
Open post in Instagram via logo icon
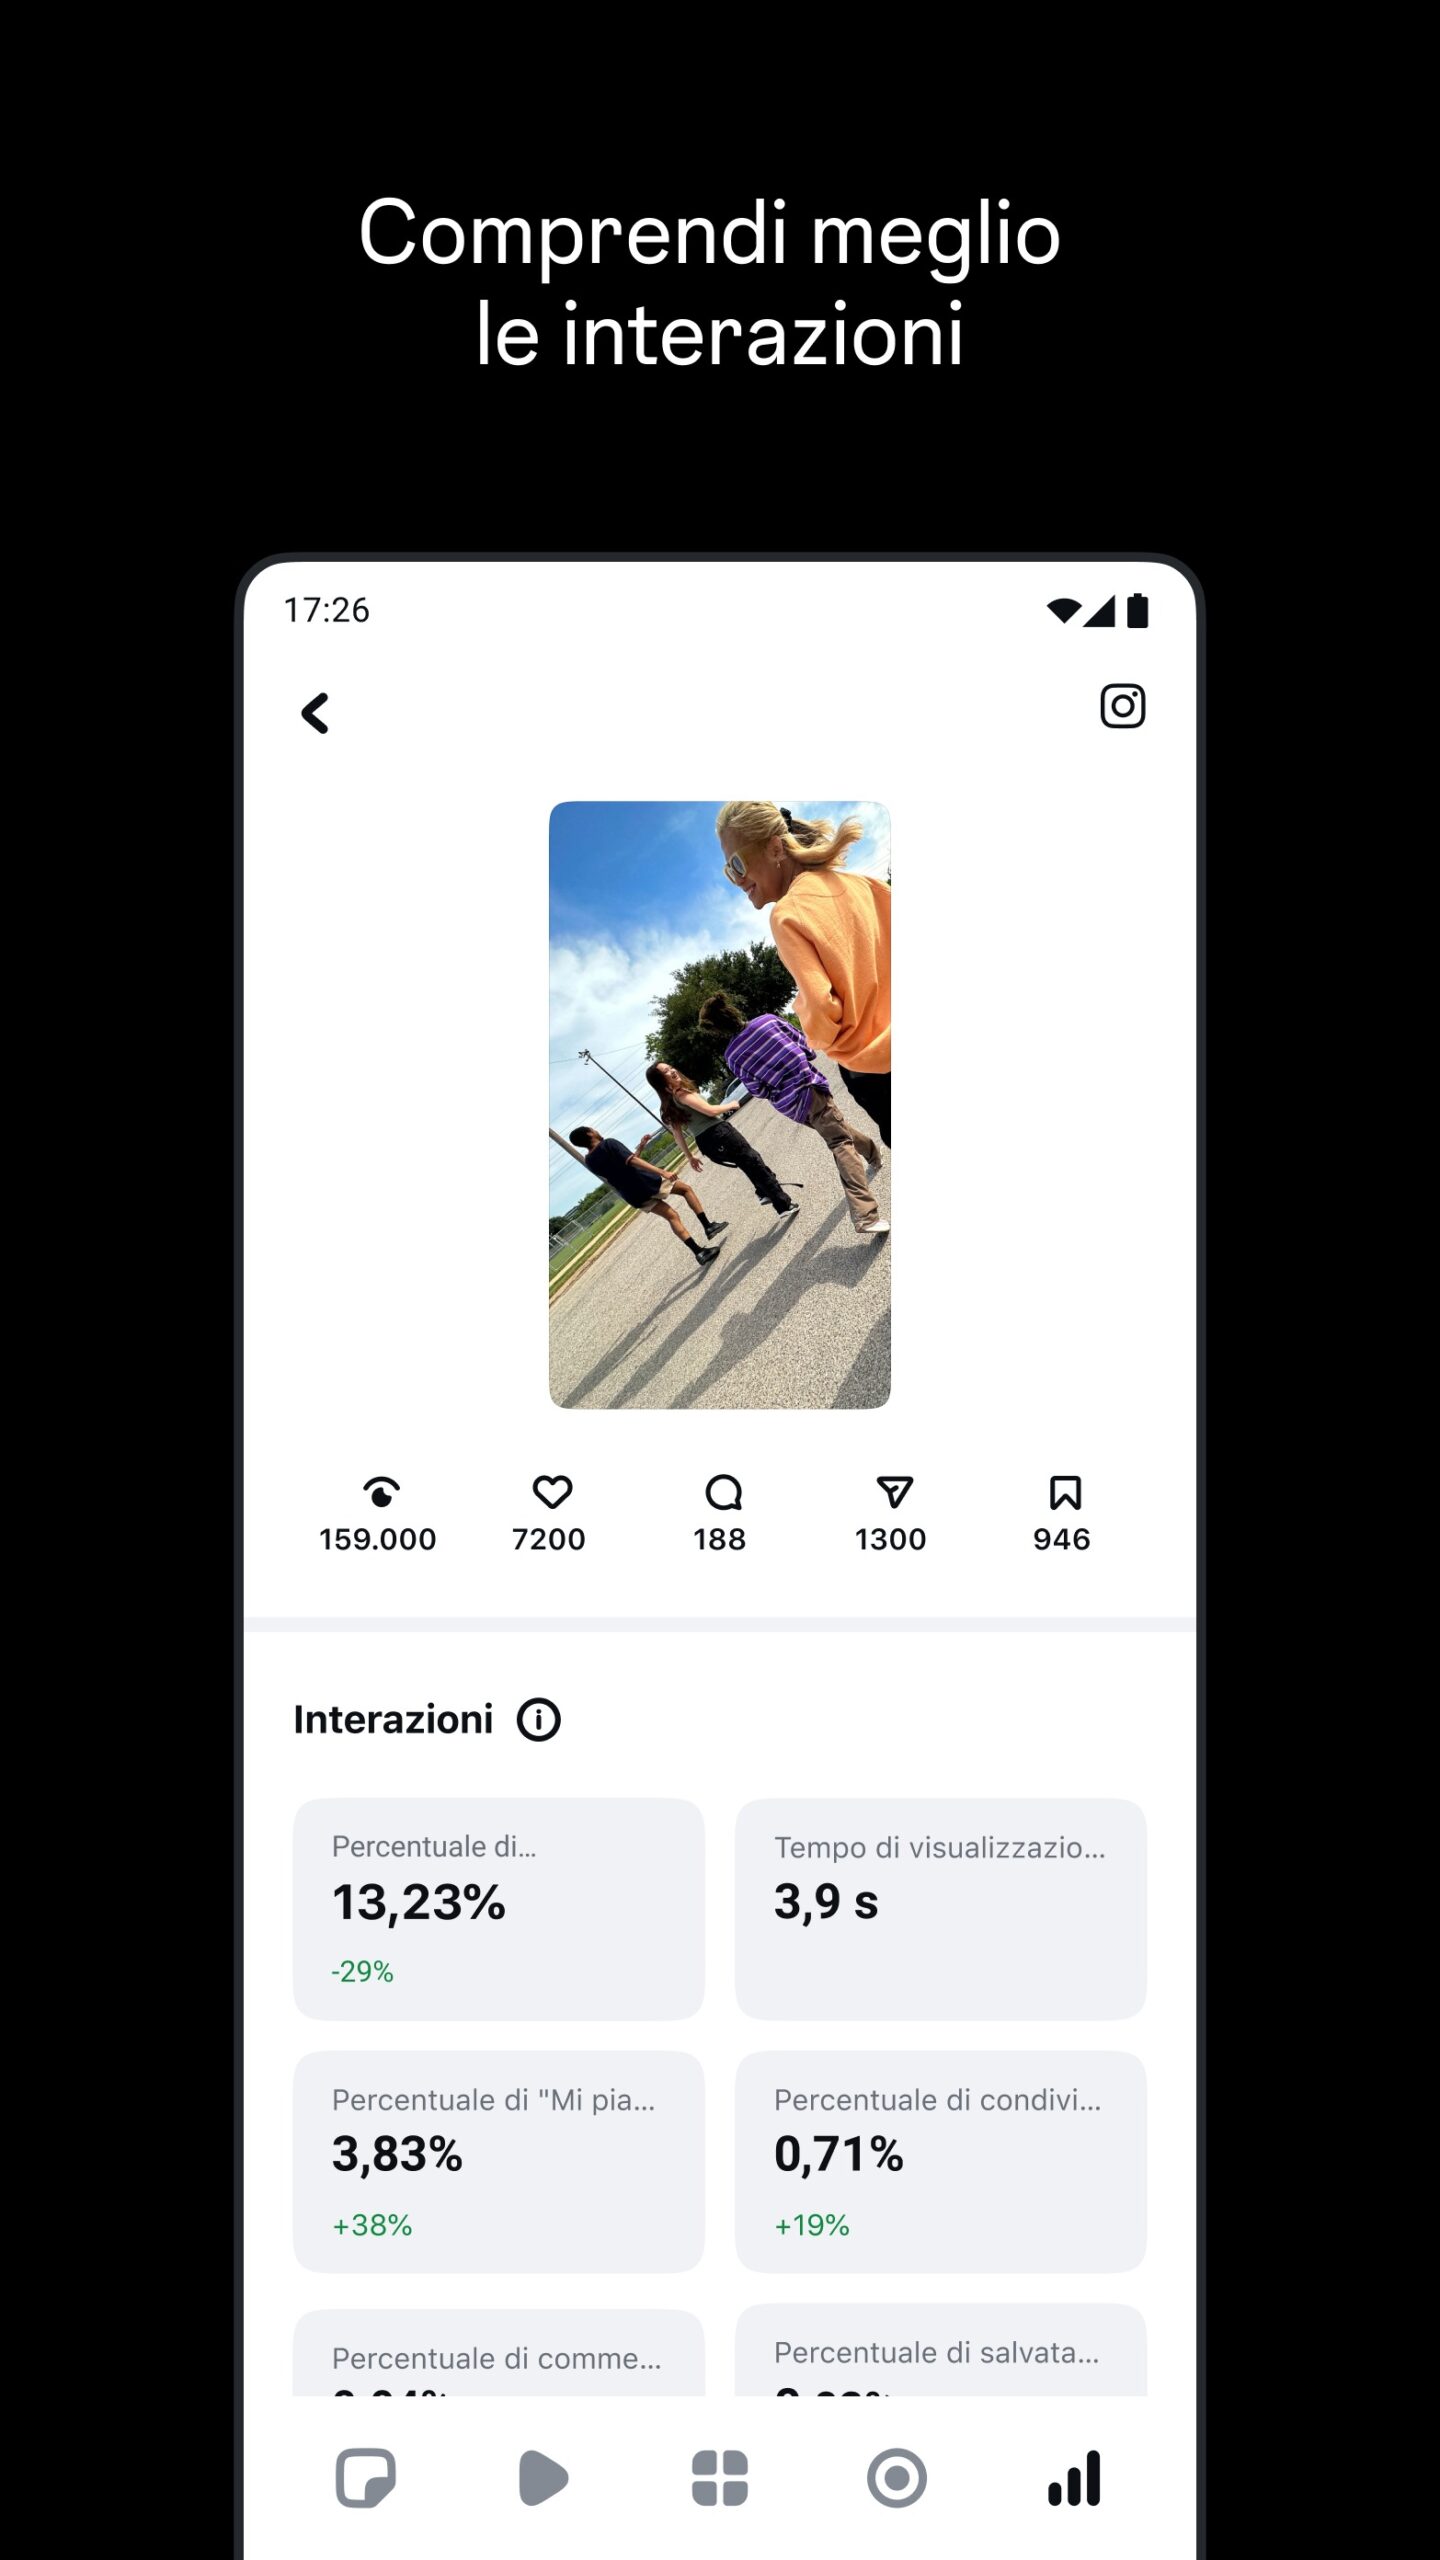tap(1122, 707)
